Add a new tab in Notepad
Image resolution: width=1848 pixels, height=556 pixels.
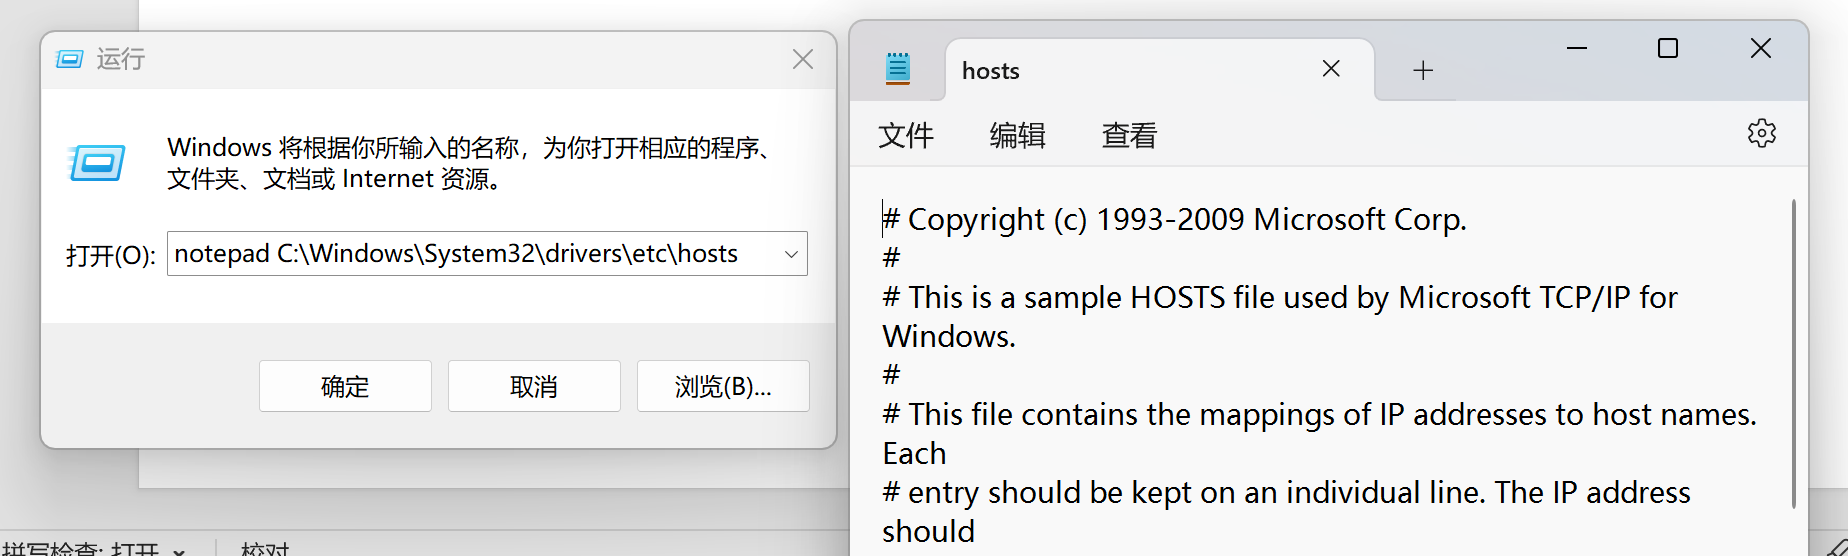1423,70
